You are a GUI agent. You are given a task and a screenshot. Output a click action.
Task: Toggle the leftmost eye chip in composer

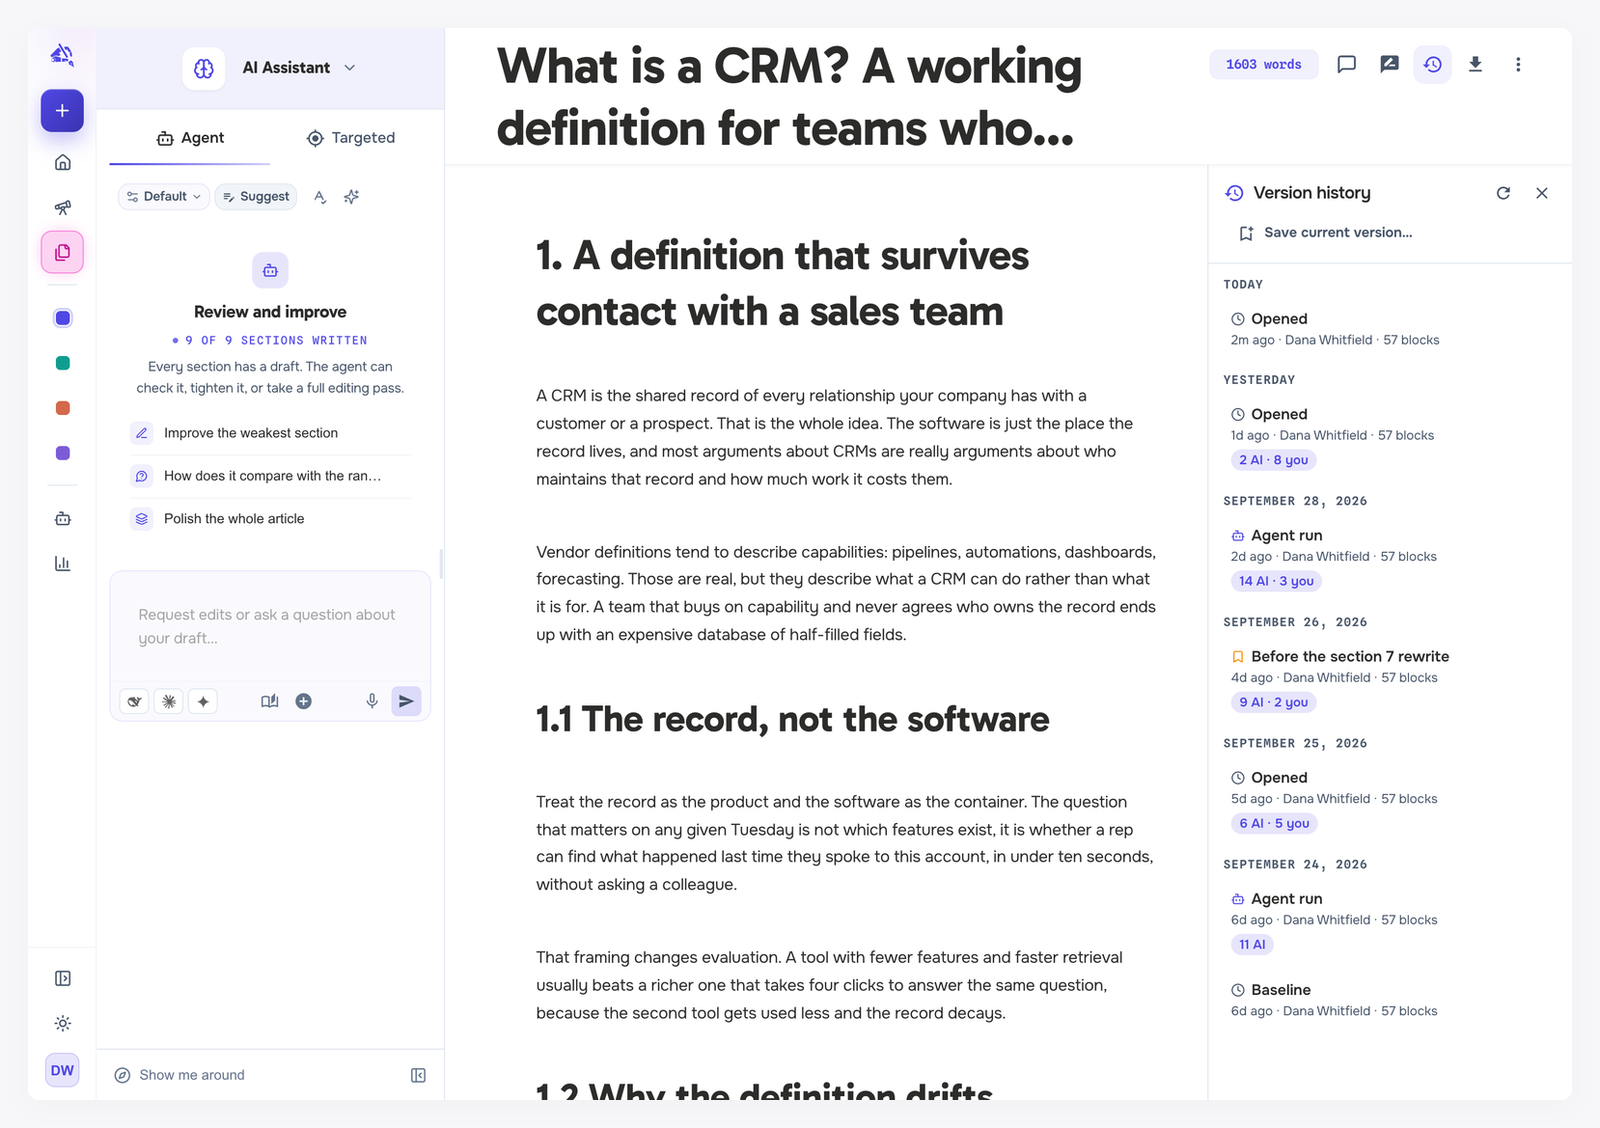click(134, 701)
